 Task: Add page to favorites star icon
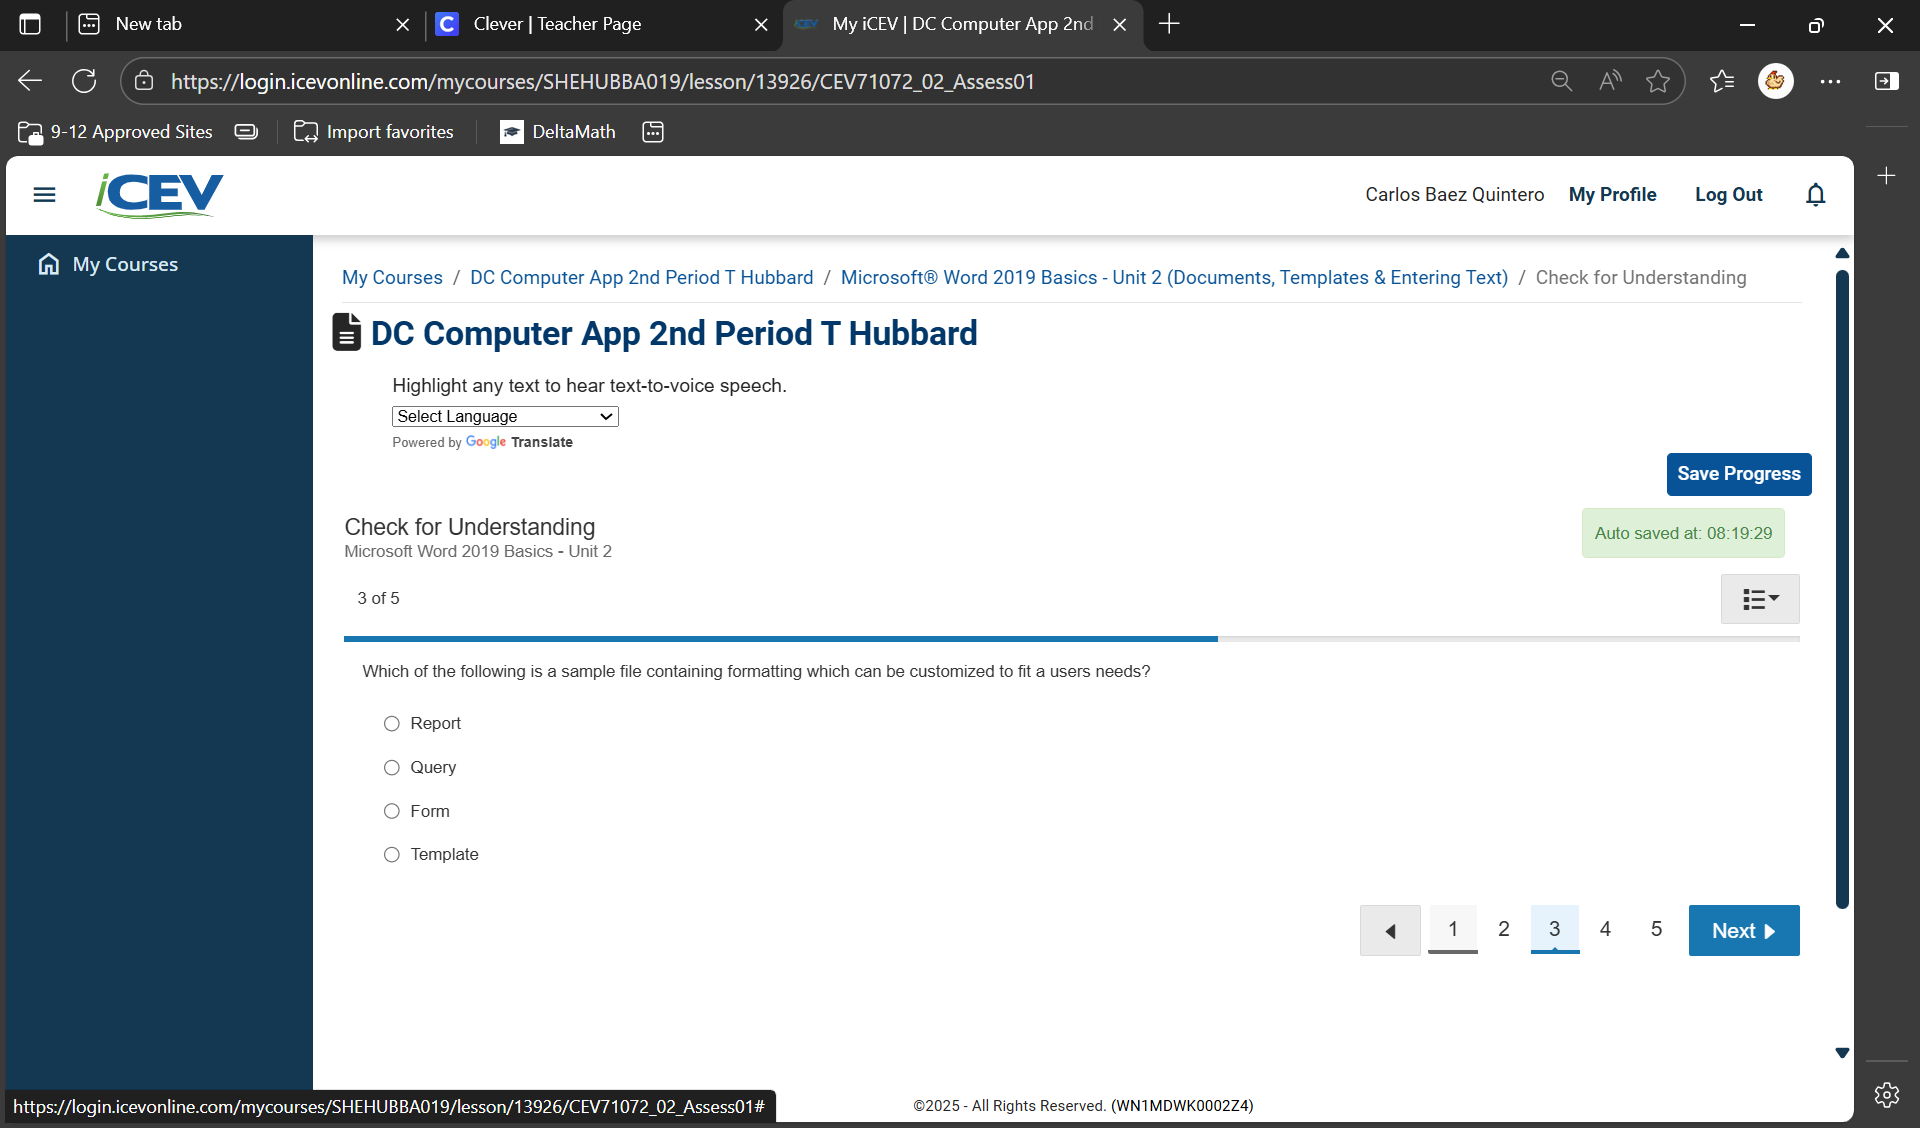point(1658,81)
